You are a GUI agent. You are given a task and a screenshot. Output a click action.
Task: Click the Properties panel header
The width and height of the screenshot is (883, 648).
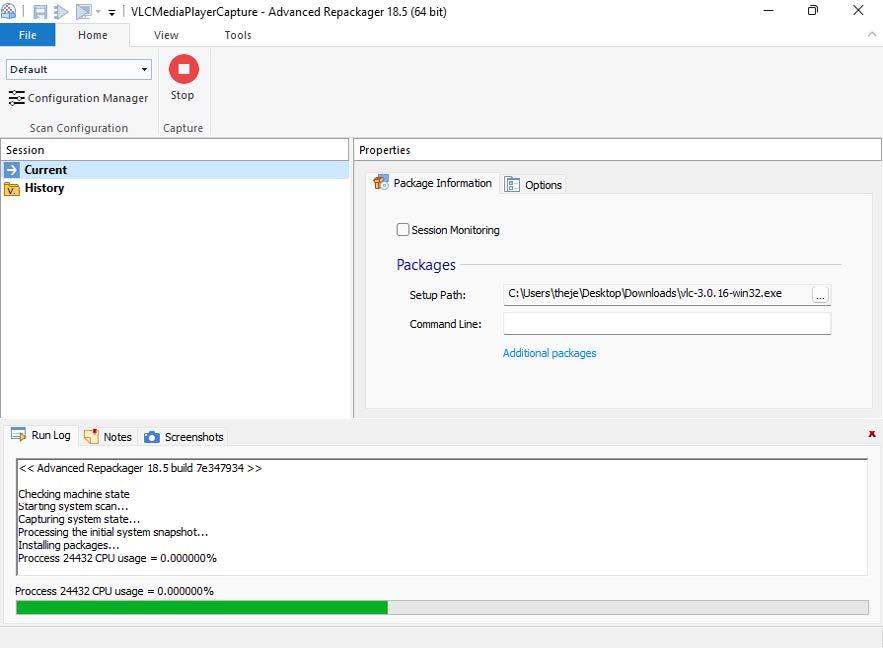[618, 150]
